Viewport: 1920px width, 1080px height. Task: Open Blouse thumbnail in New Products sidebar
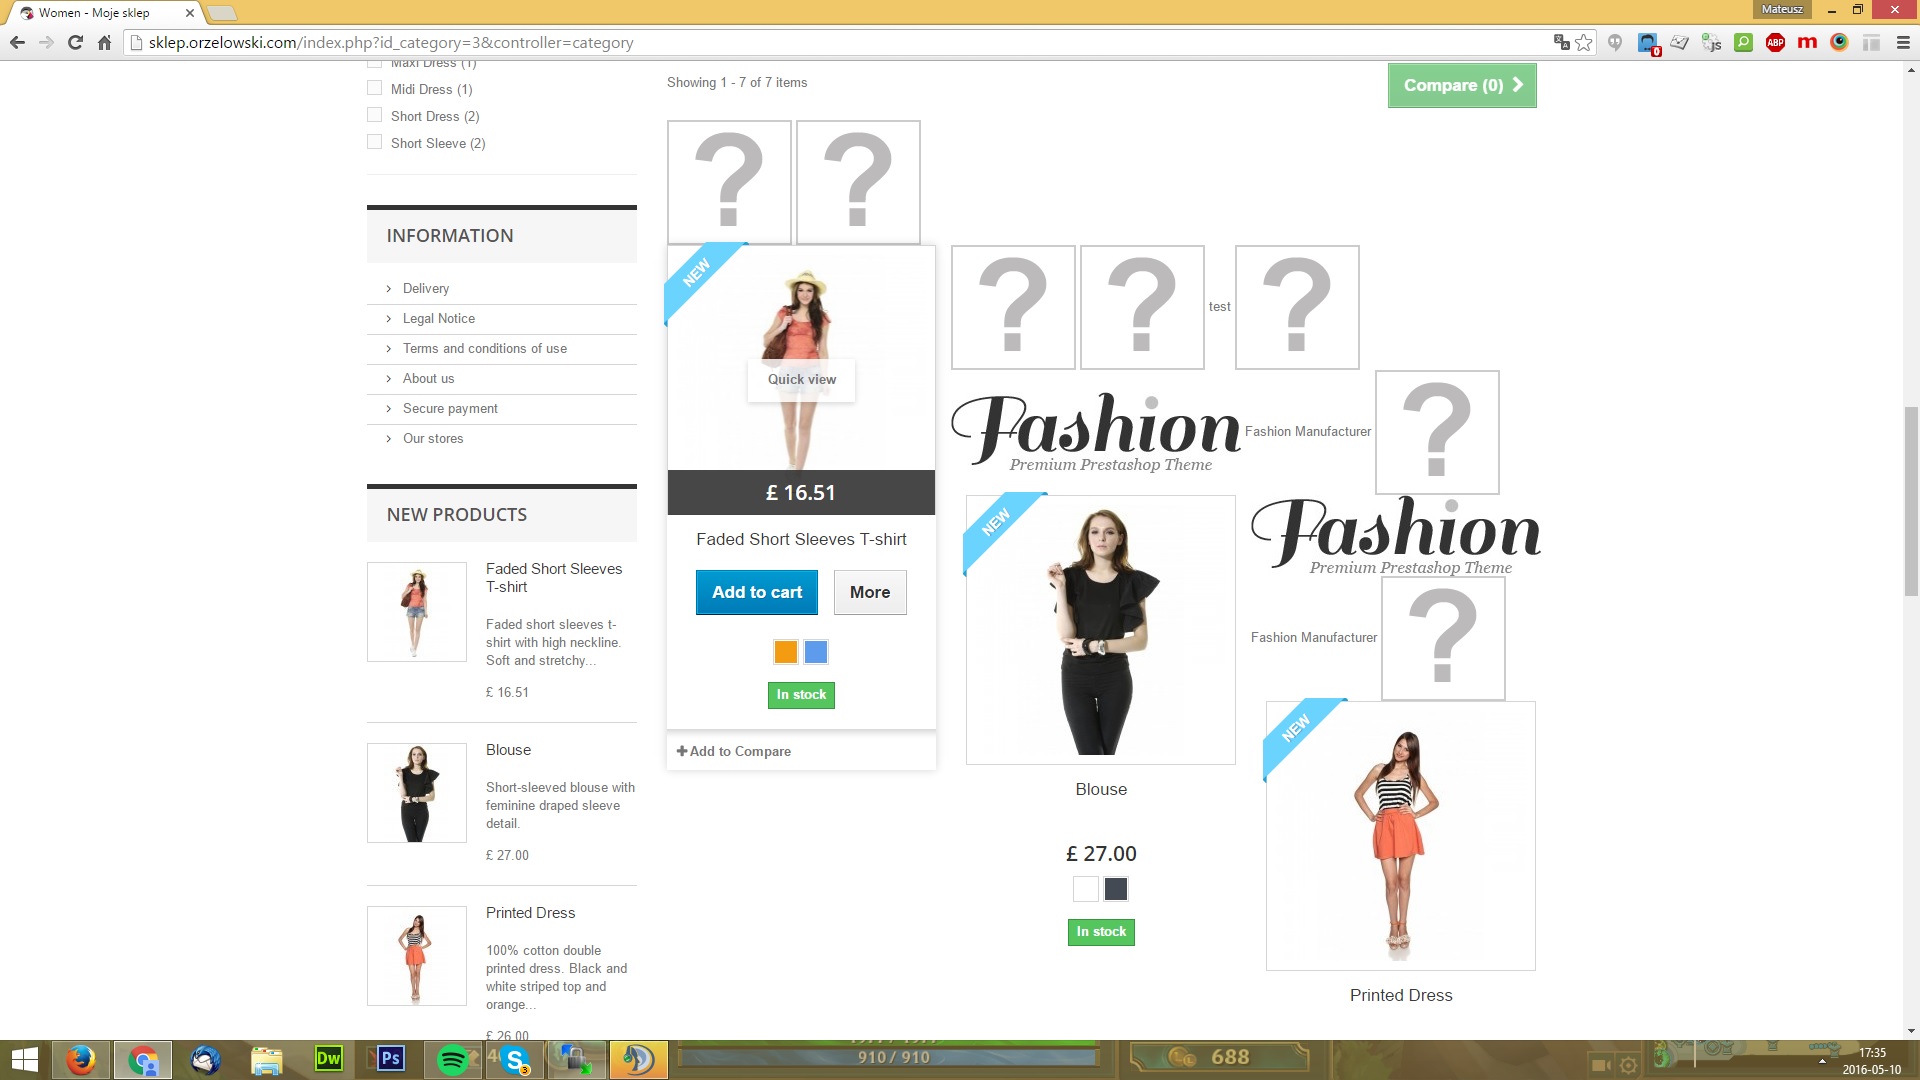(x=417, y=793)
